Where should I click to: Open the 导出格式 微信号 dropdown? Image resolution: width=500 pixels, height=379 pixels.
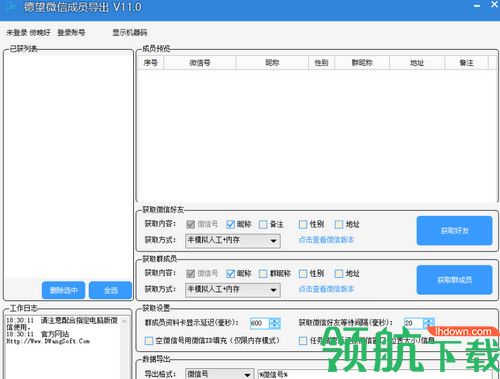click(219, 374)
